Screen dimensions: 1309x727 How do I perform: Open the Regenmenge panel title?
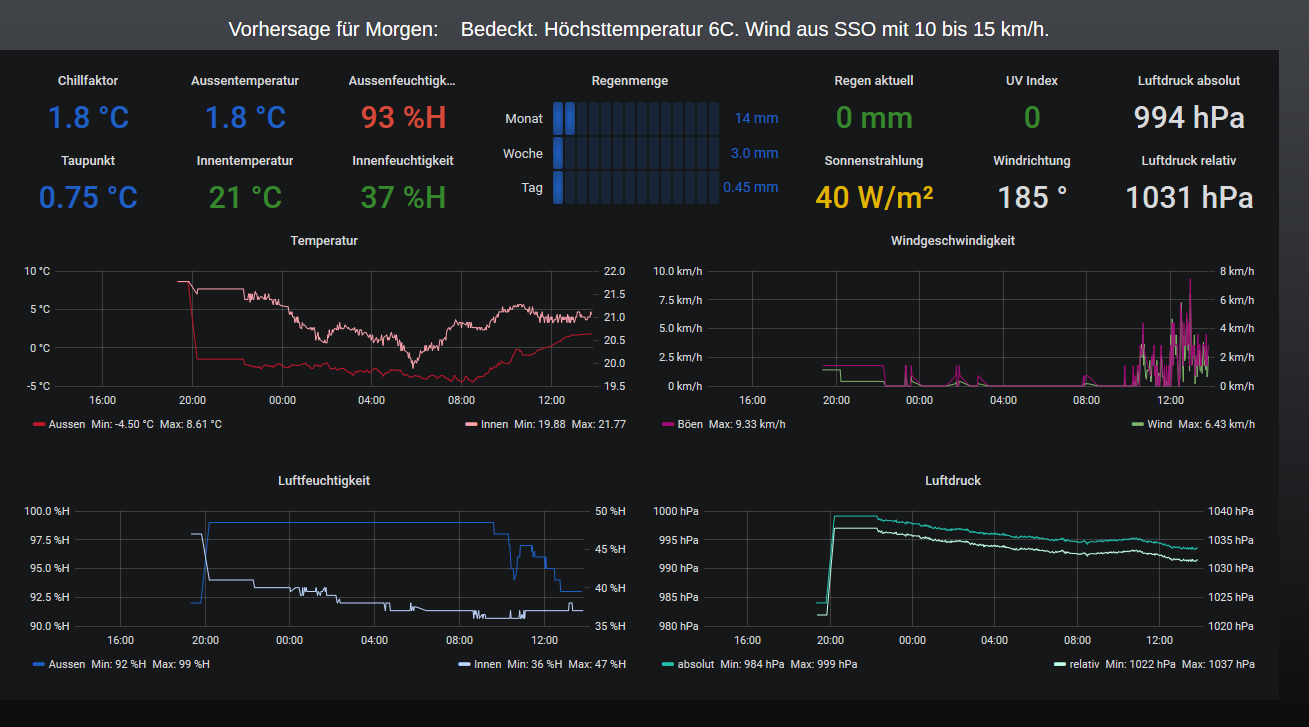tap(630, 80)
